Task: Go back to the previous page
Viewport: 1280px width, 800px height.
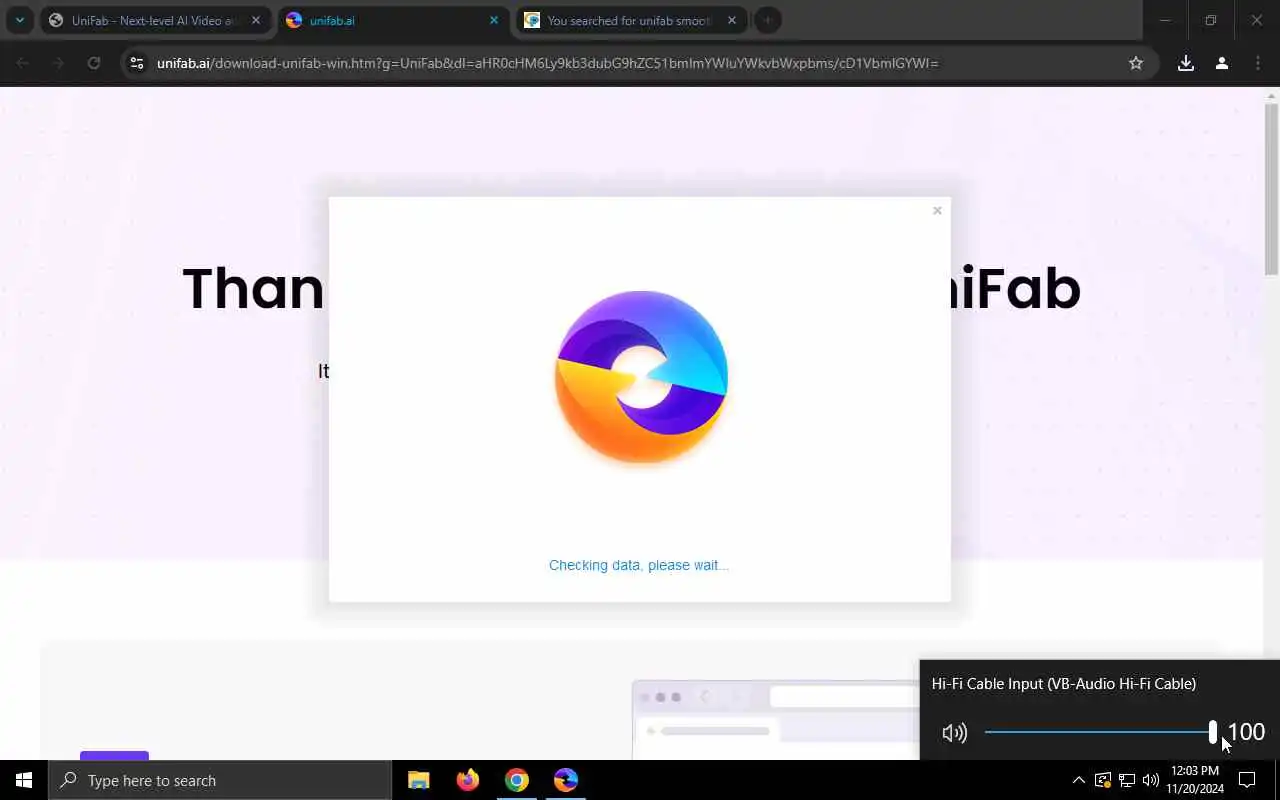Action: (x=23, y=63)
